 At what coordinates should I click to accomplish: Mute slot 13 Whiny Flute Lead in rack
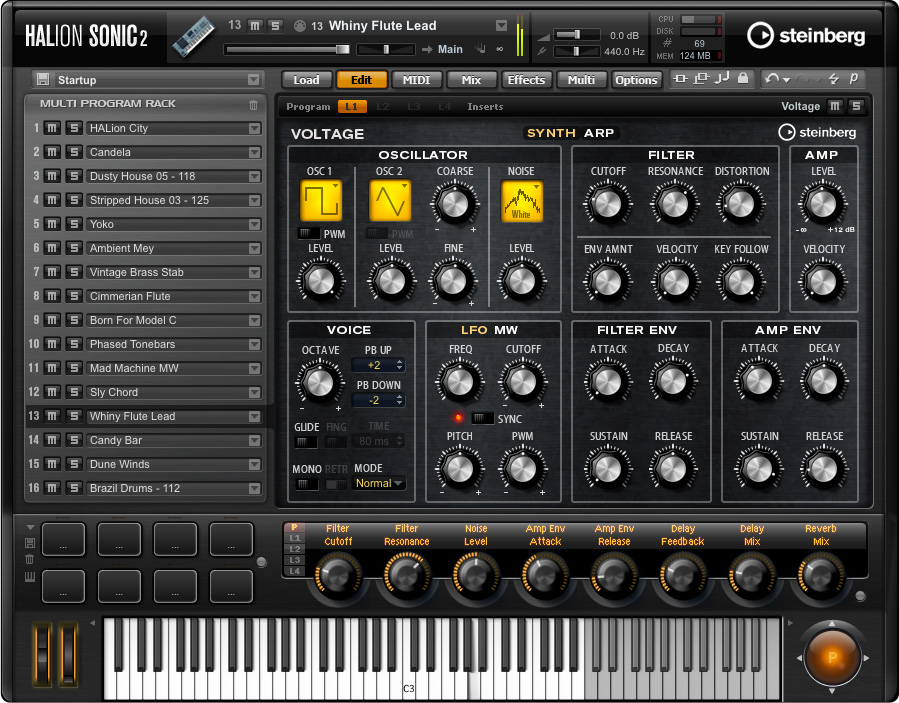point(52,416)
